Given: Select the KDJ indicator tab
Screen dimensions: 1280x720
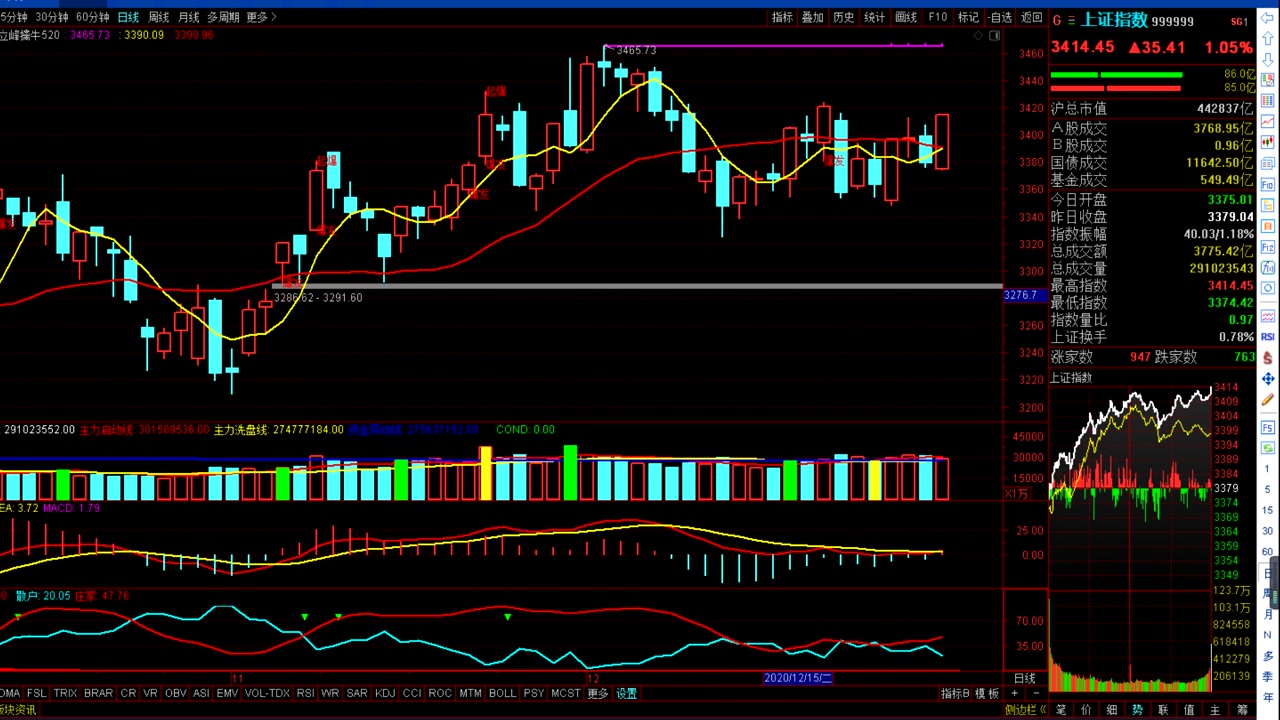Looking at the screenshot, I should (385, 693).
